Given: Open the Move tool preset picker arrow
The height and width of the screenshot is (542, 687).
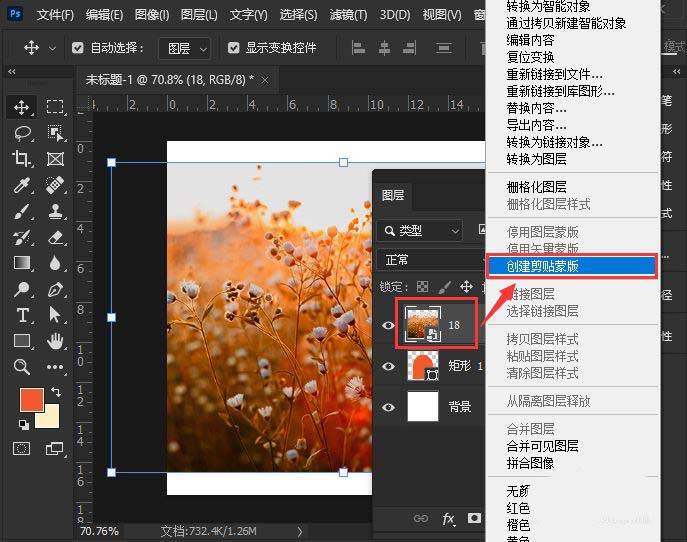Looking at the screenshot, I should coord(52,48).
